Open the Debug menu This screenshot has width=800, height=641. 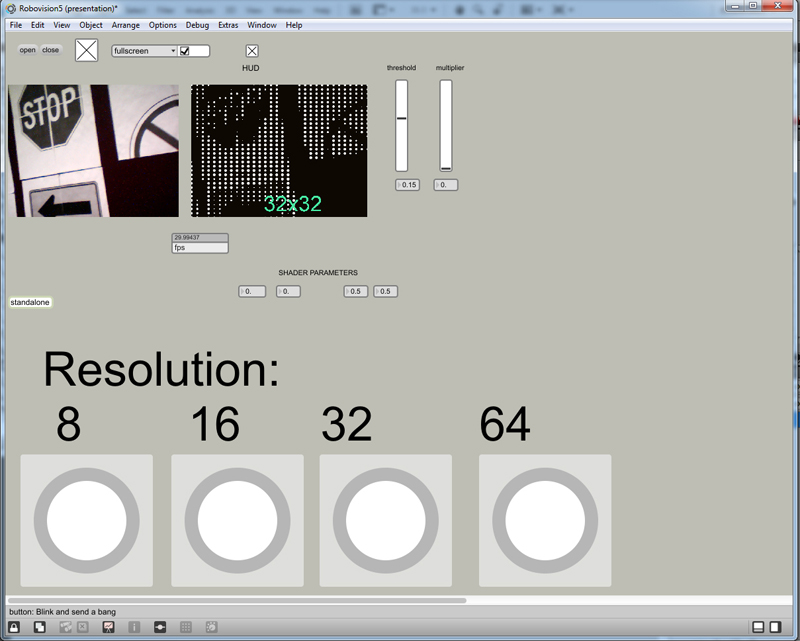[x=197, y=24]
